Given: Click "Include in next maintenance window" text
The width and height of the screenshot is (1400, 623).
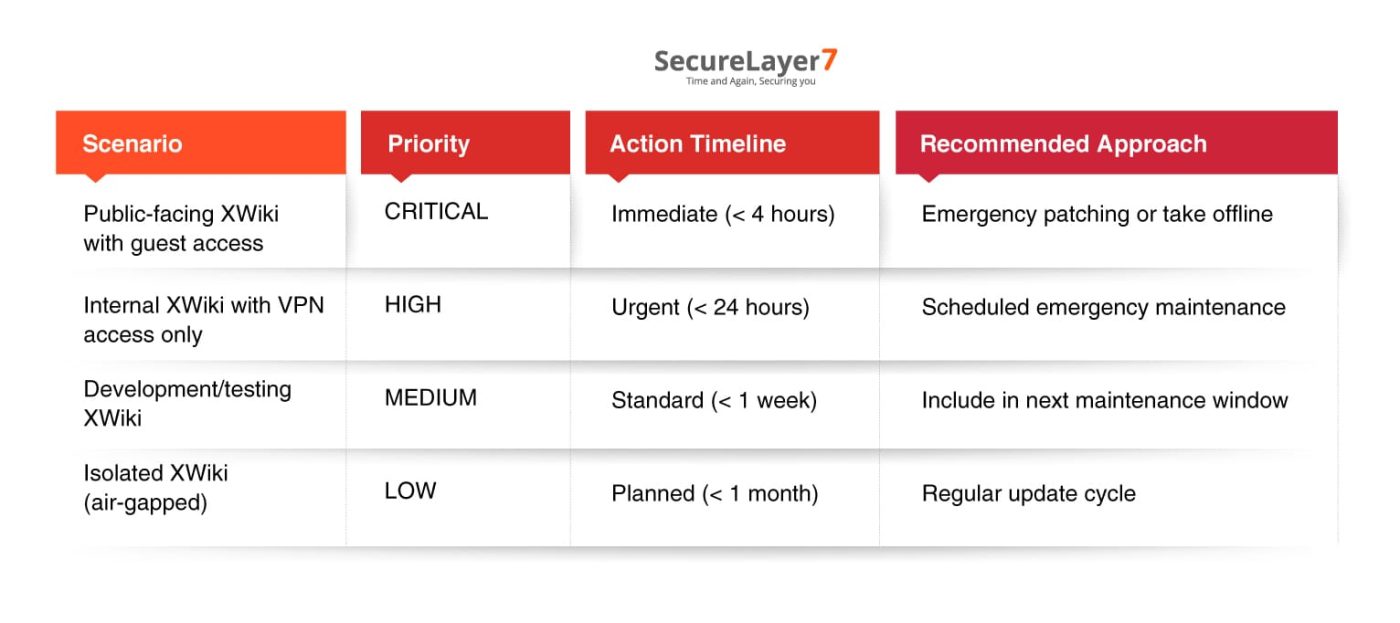Looking at the screenshot, I should point(1104,401).
